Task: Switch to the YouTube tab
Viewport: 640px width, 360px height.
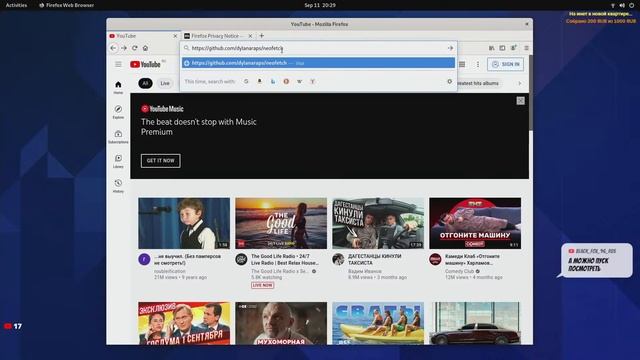Action: point(144,36)
